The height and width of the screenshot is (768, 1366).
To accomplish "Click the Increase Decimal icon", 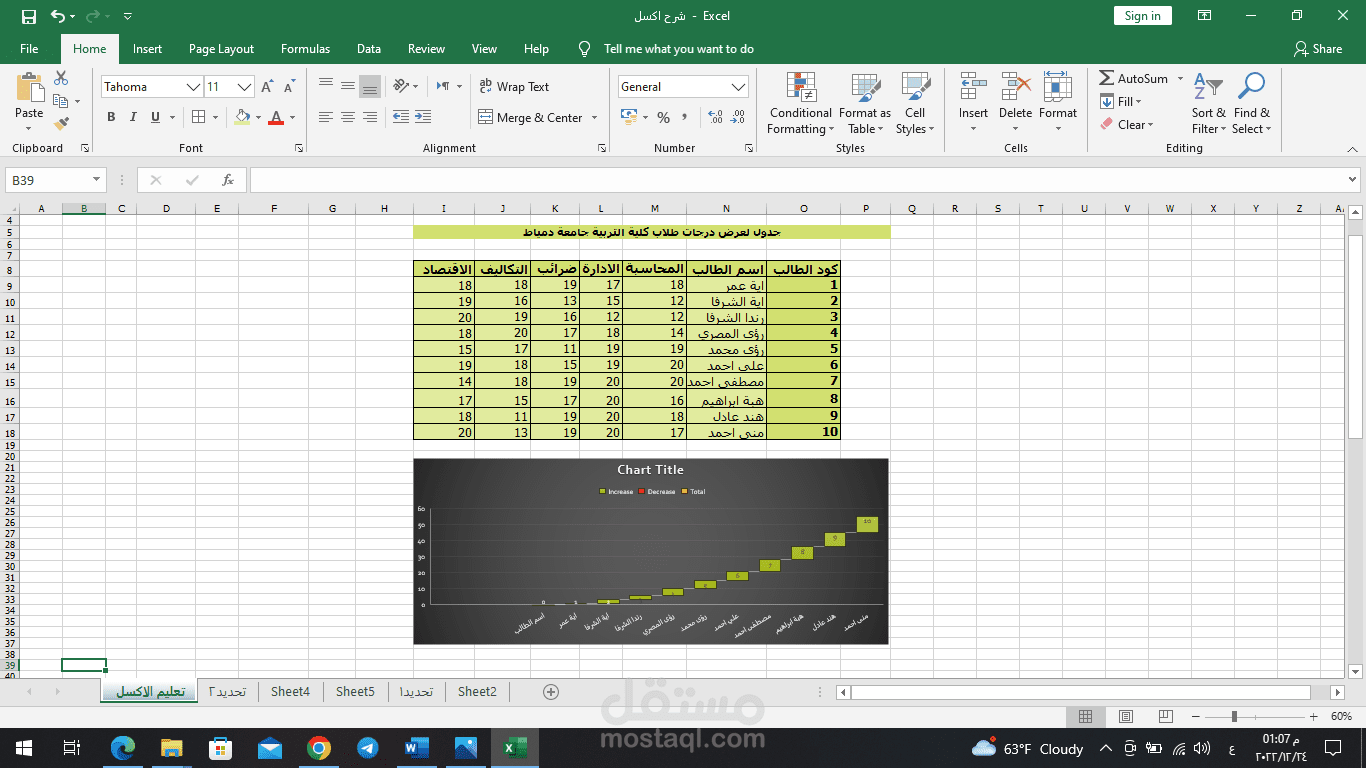I will pos(715,117).
